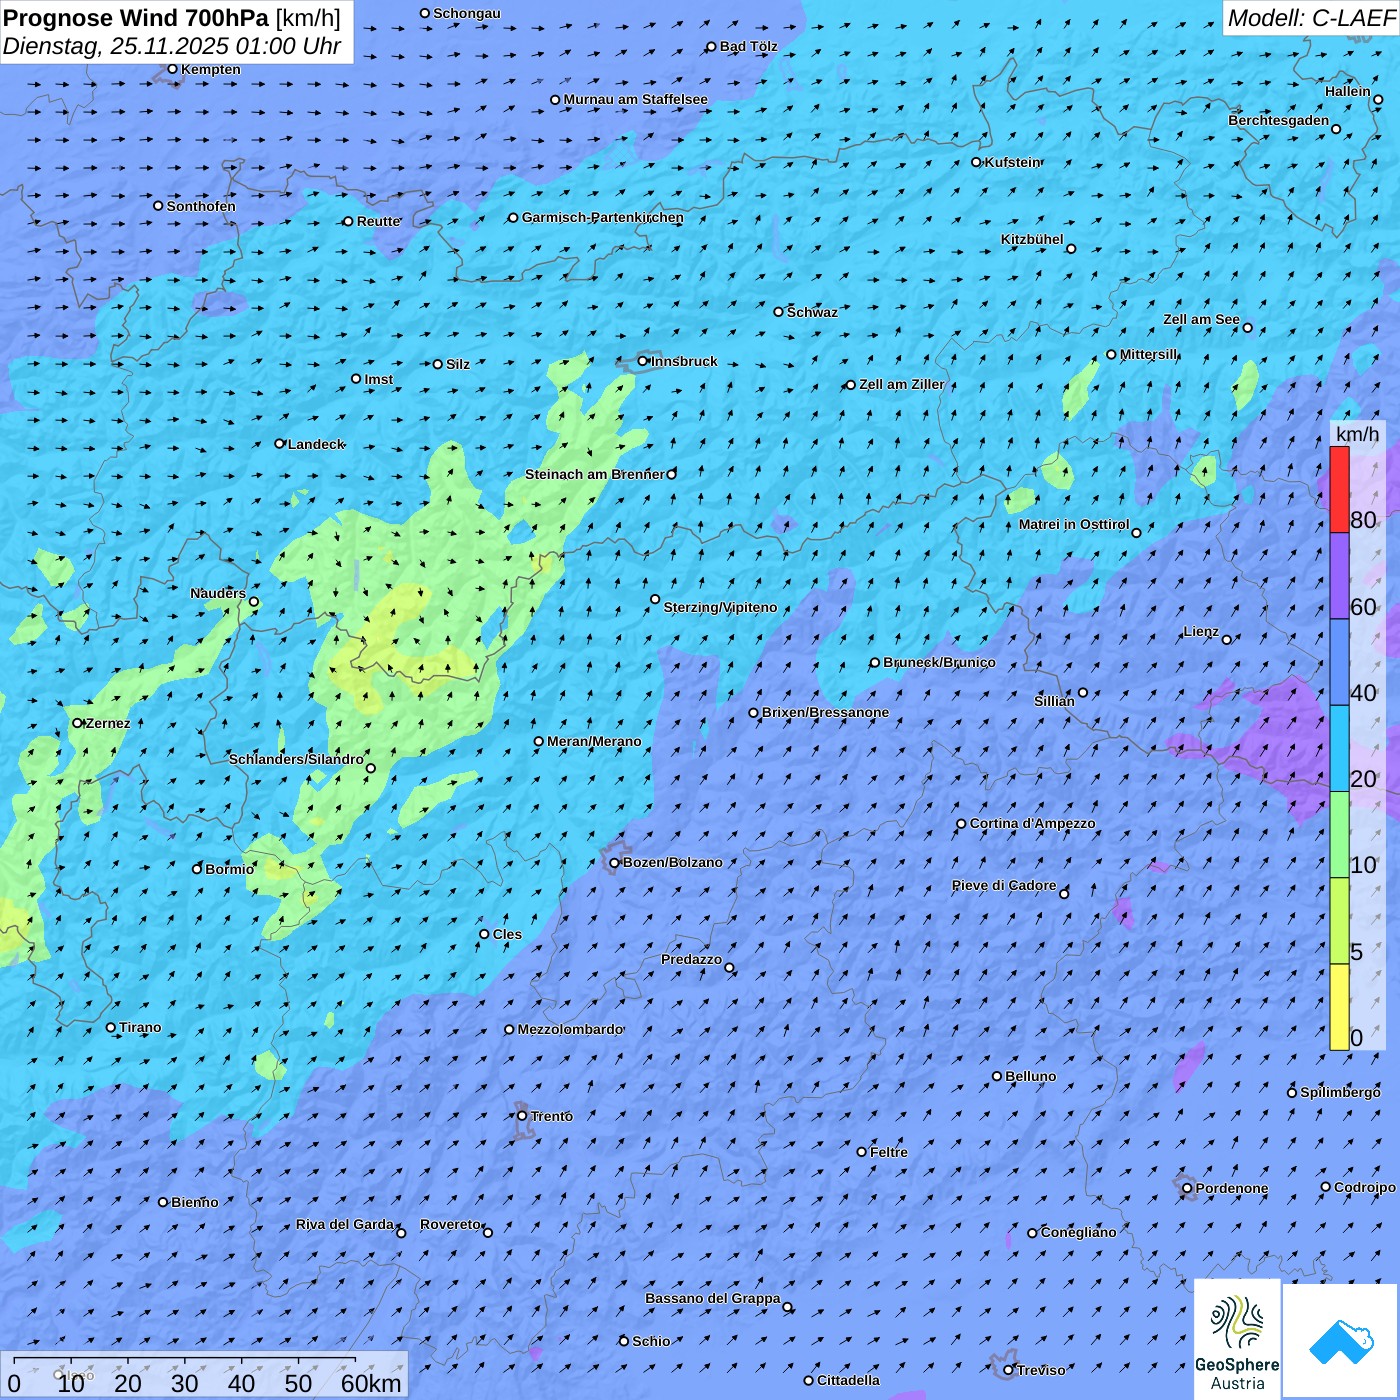The height and width of the screenshot is (1400, 1400).
Task: Click the Schio label
Action: (x=651, y=1341)
